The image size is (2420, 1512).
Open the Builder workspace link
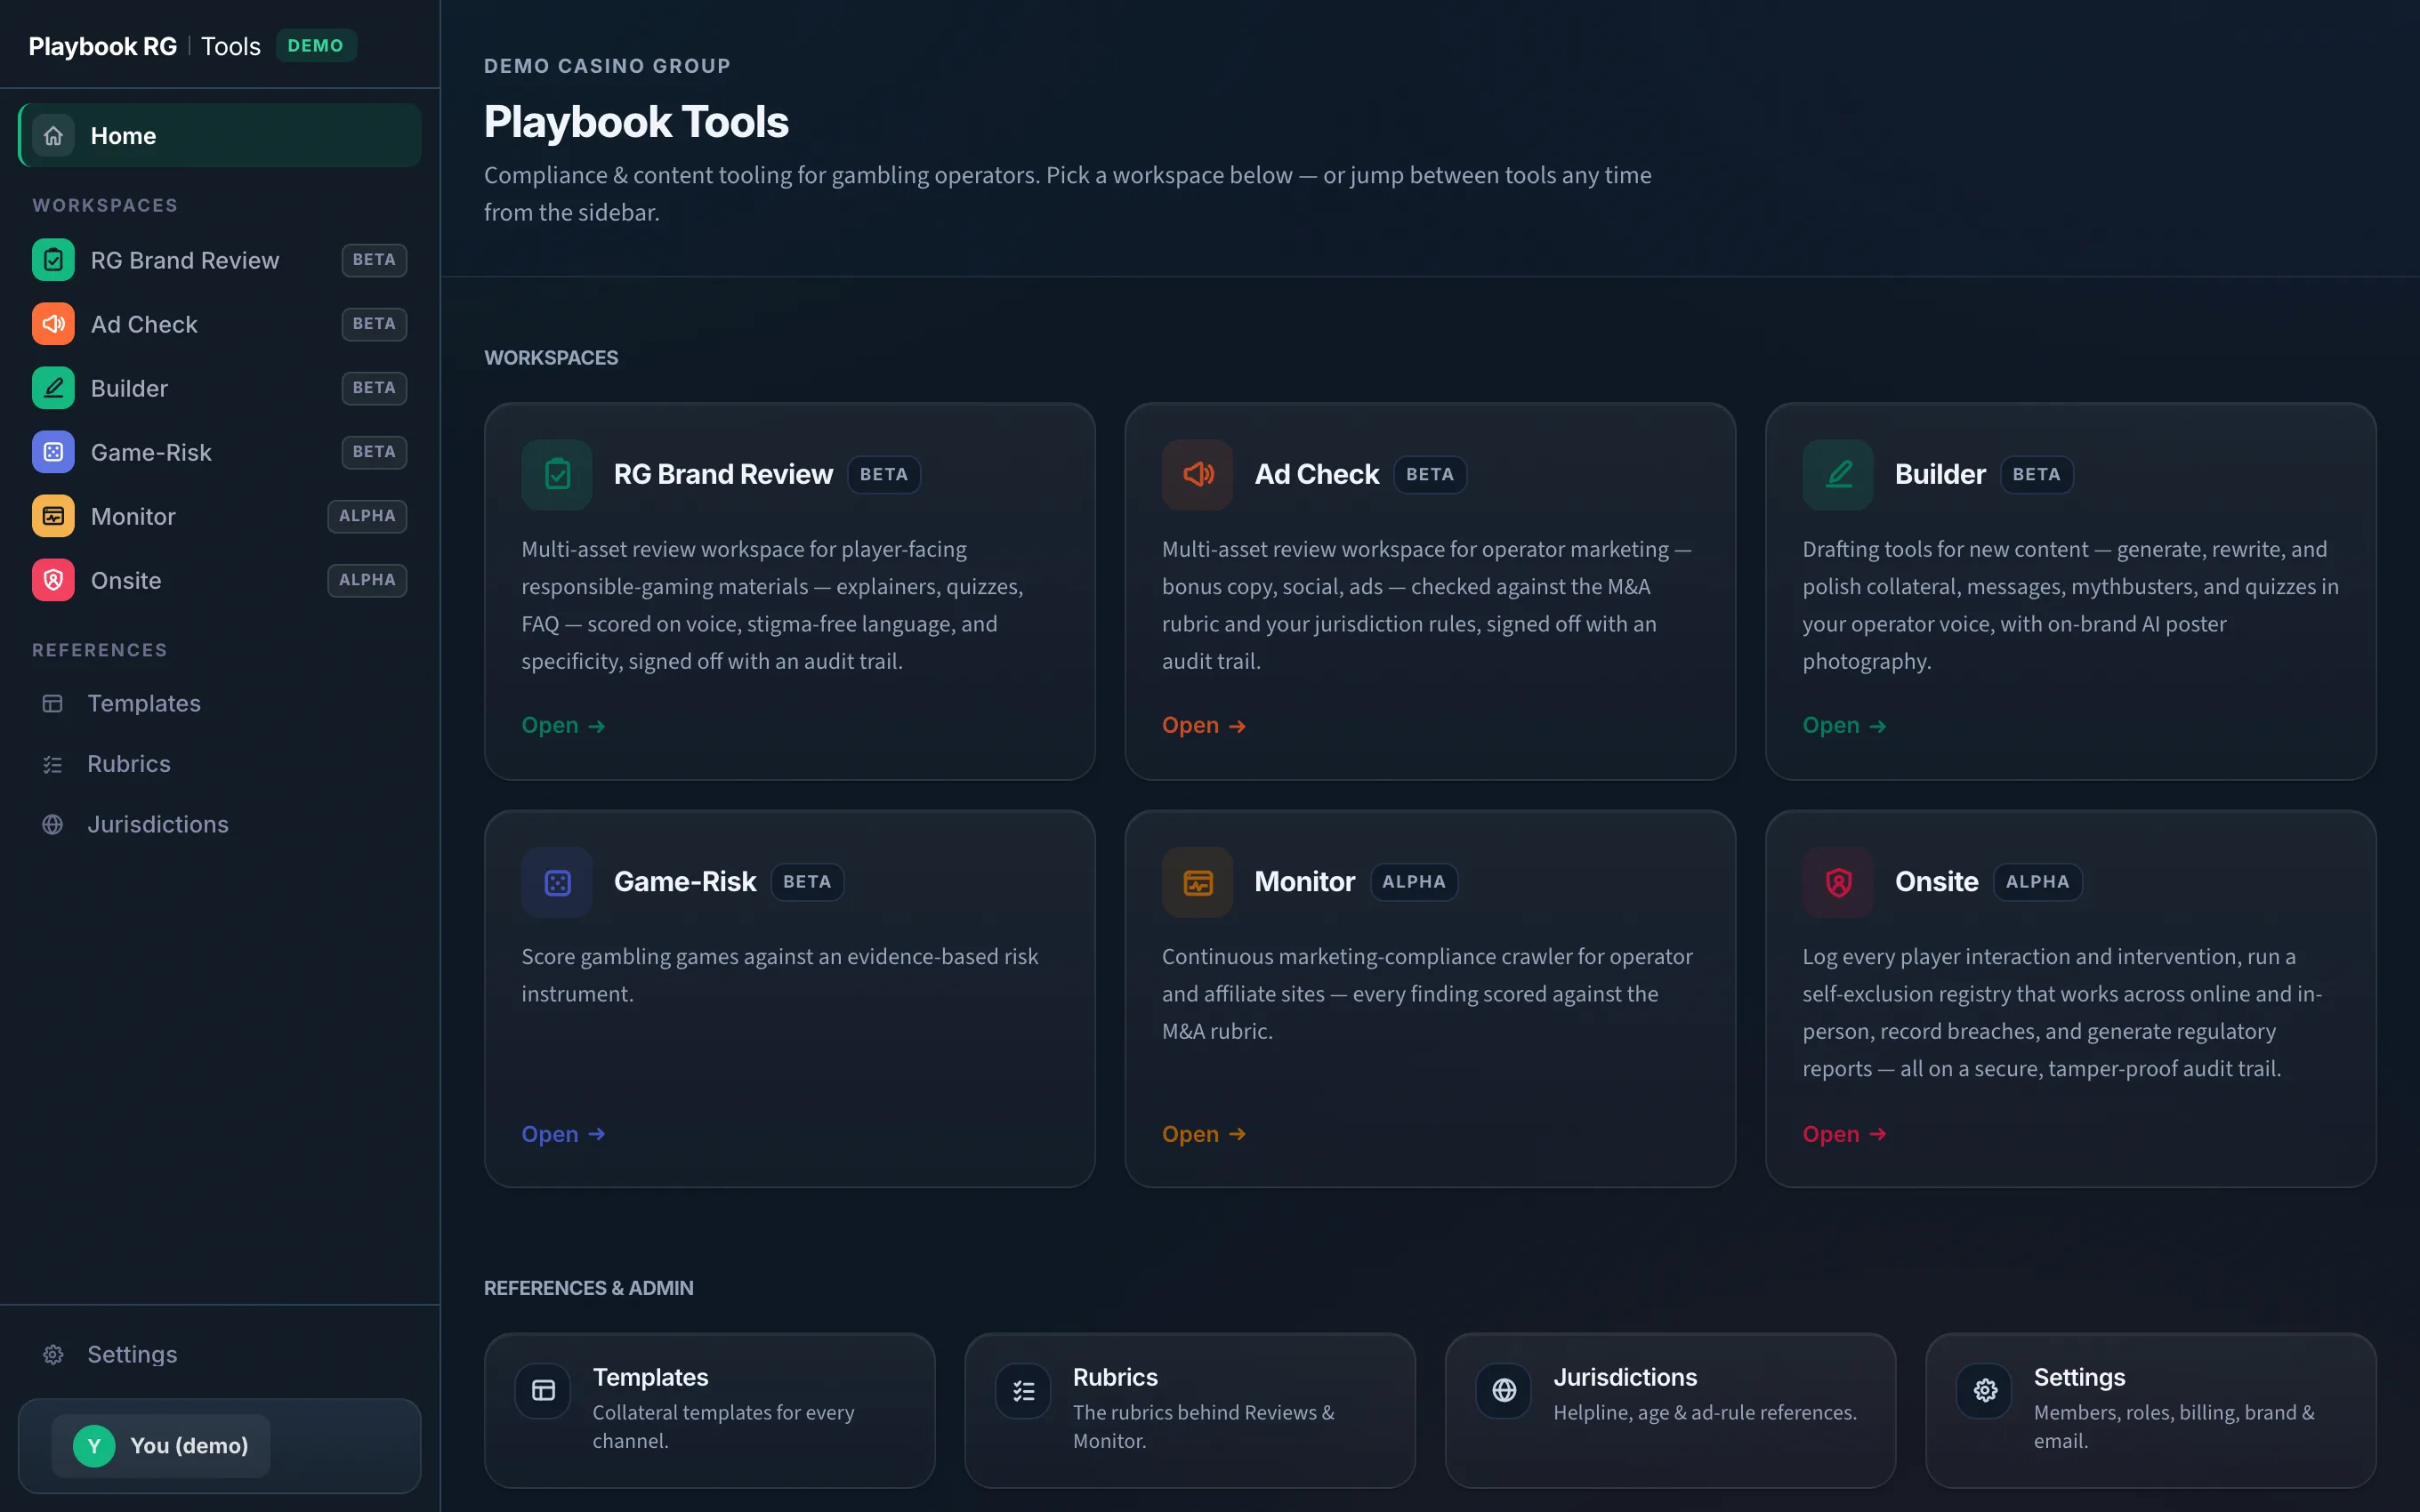tap(1844, 726)
